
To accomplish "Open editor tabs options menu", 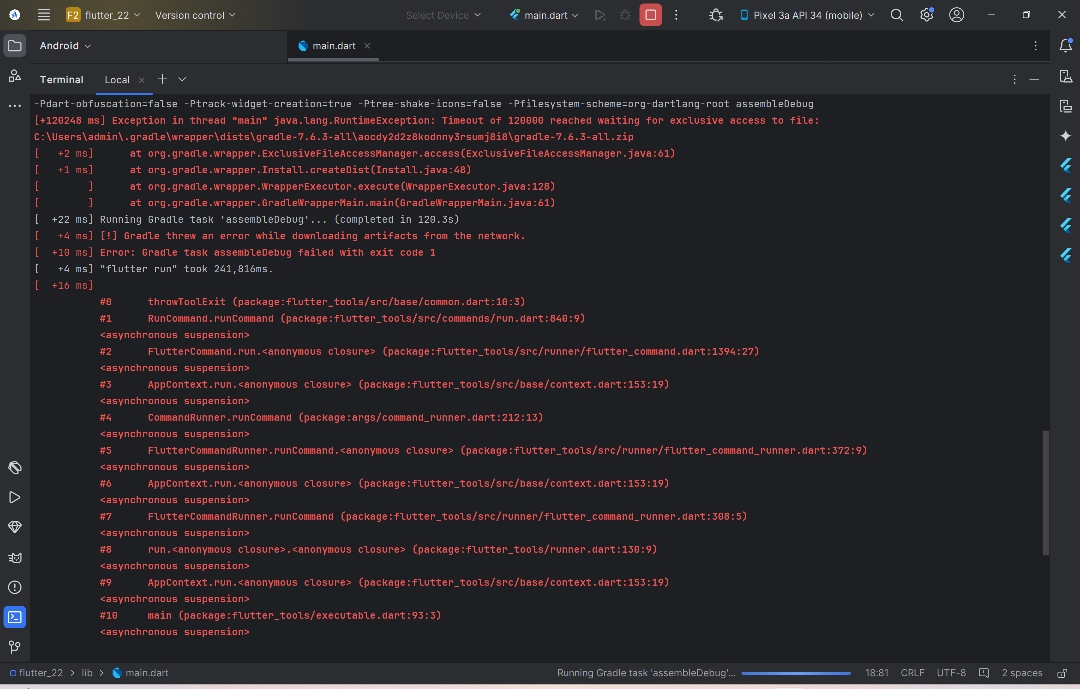I will [x=1035, y=45].
